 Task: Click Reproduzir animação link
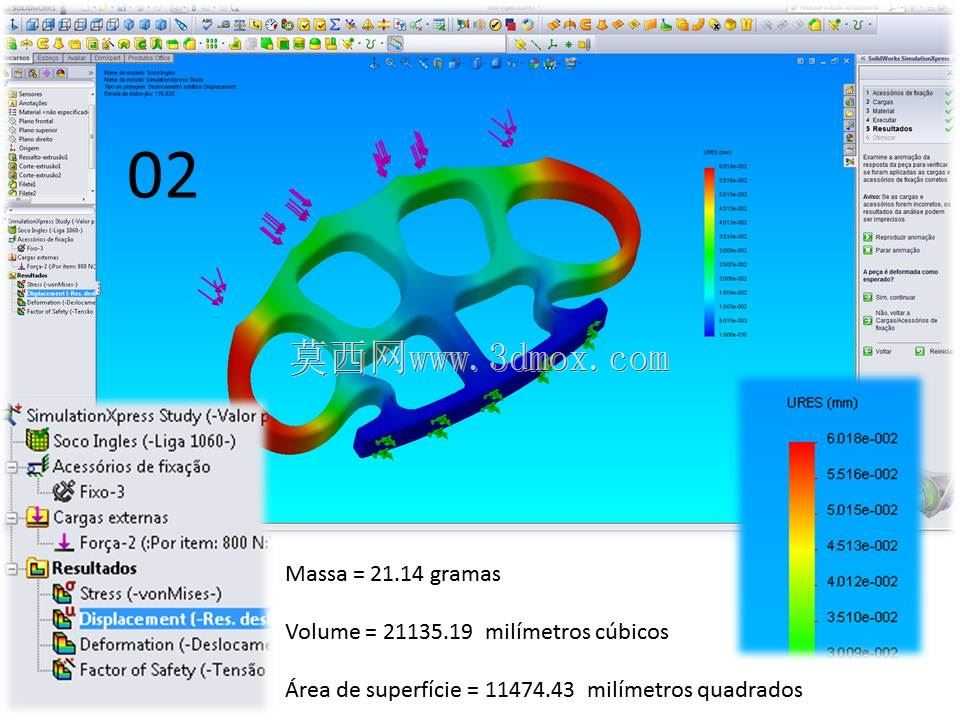click(x=899, y=237)
